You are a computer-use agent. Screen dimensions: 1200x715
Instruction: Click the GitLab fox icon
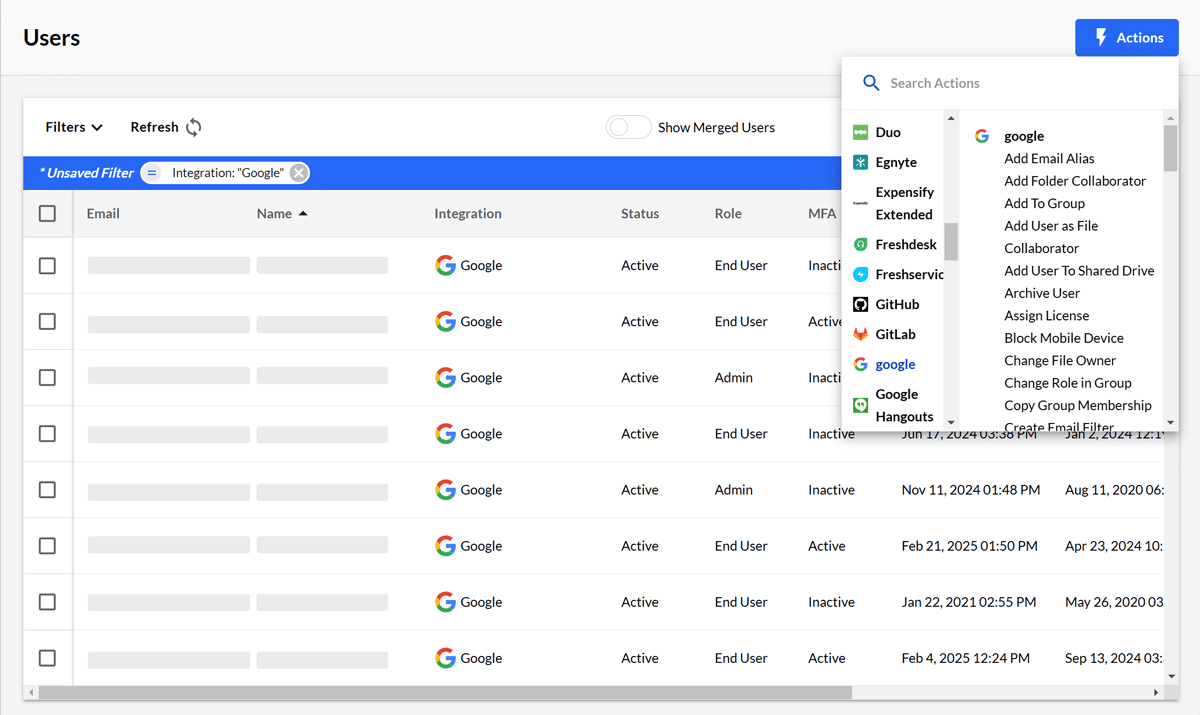click(860, 333)
